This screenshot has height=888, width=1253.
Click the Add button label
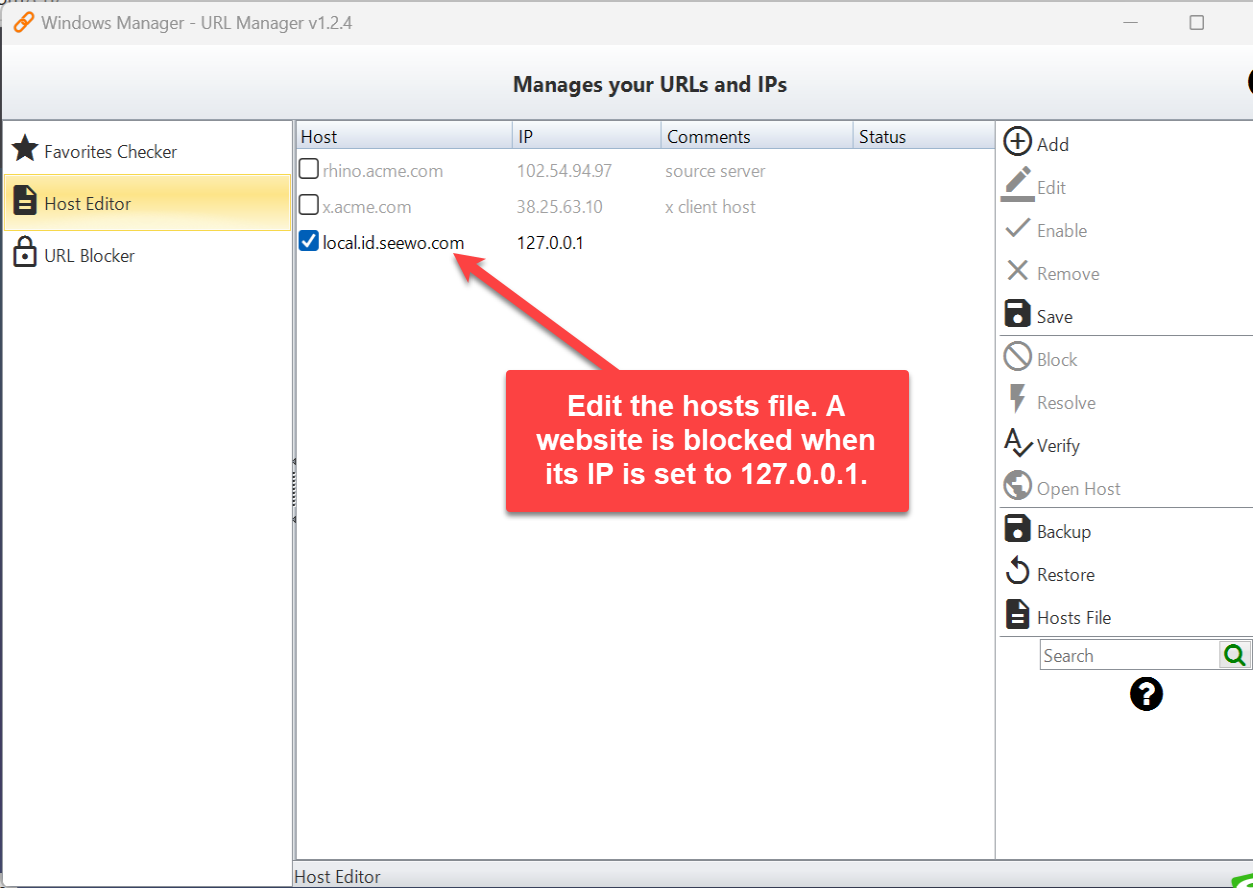click(x=1053, y=144)
